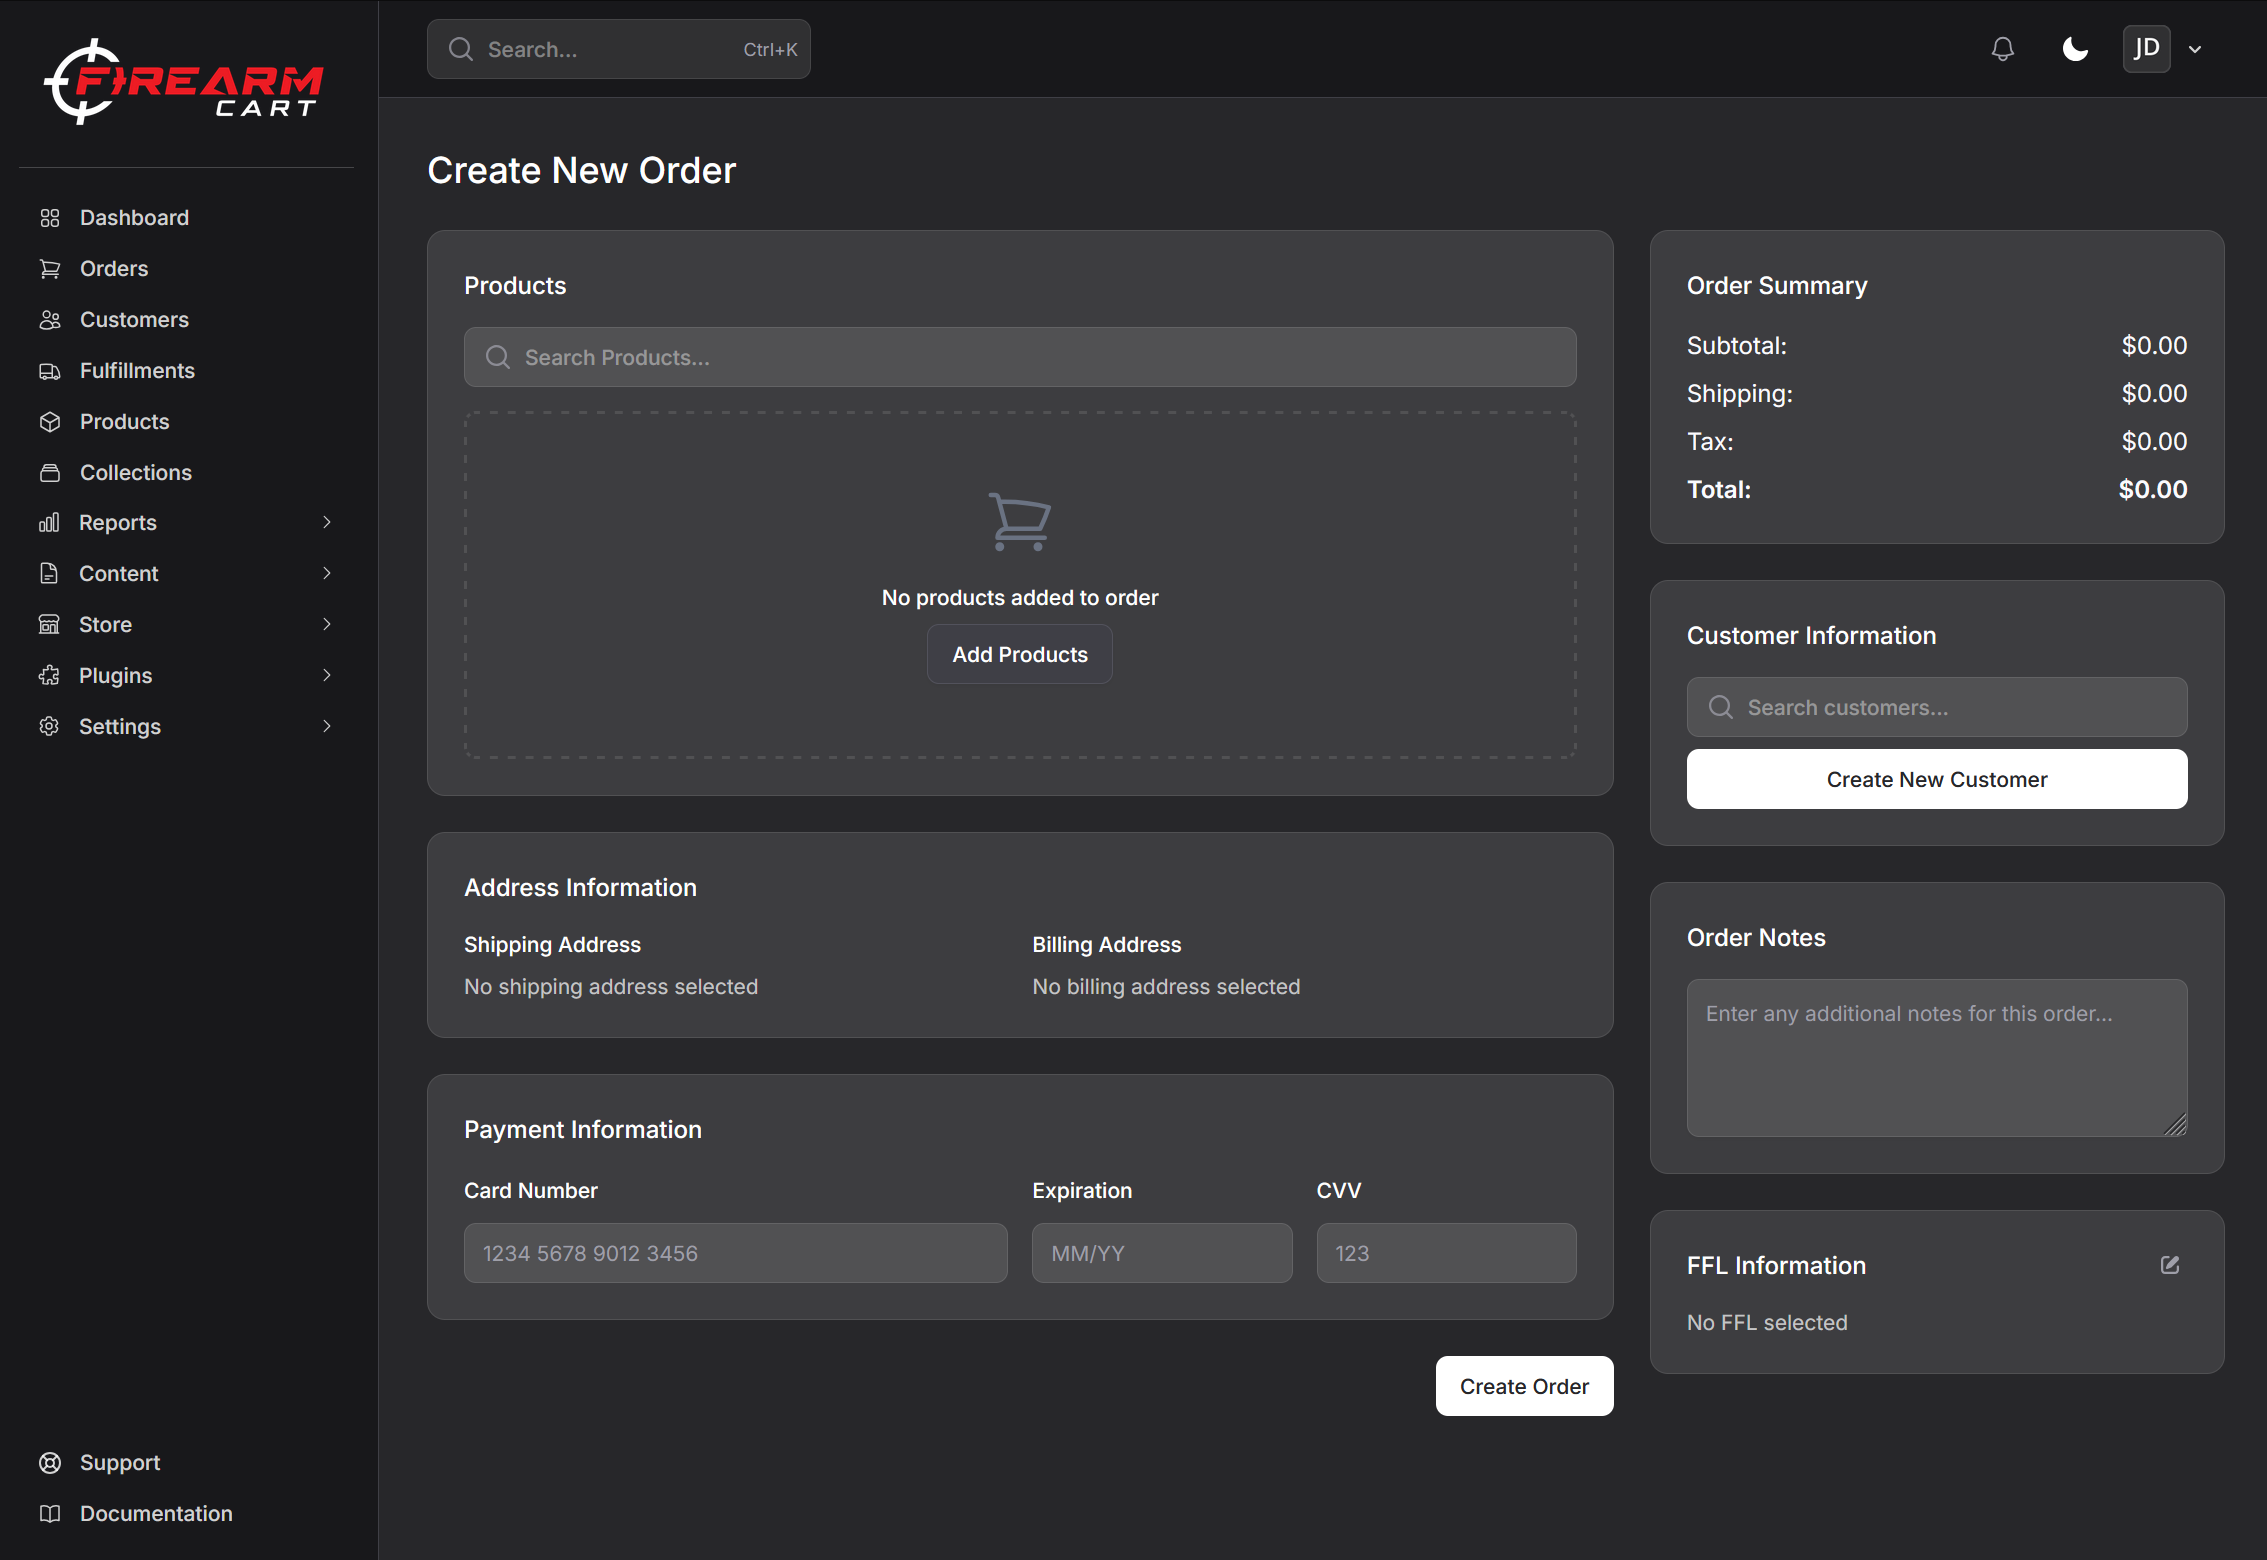The height and width of the screenshot is (1560, 2267).
Task: Click 'No shipping address selected' text
Action: coord(611,987)
